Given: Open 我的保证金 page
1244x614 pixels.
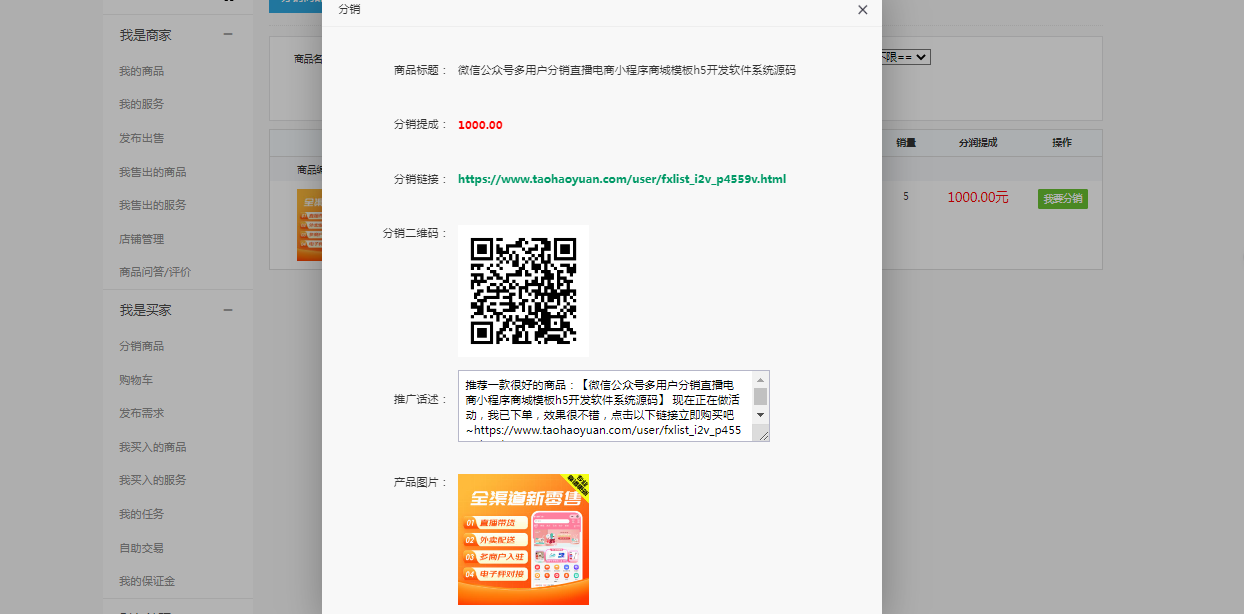Looking at the screenshot, I should 147,581.
